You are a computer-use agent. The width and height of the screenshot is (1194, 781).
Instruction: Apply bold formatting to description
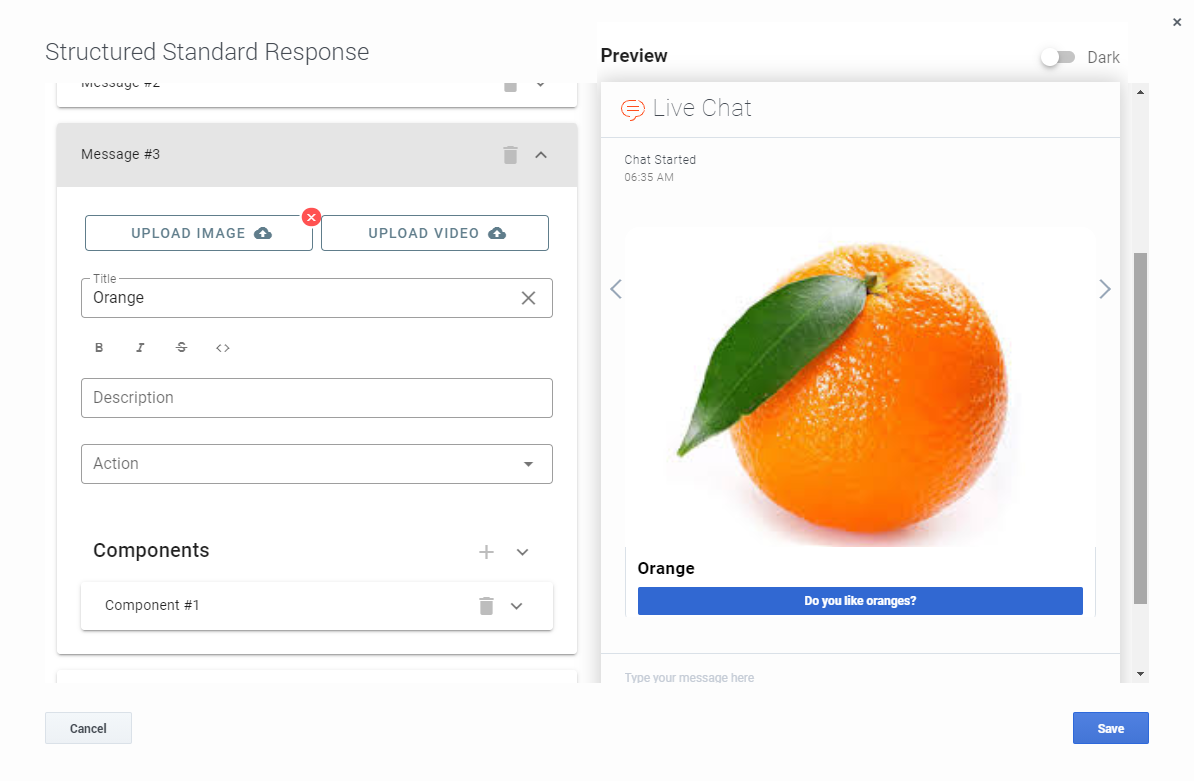[99, 348]
